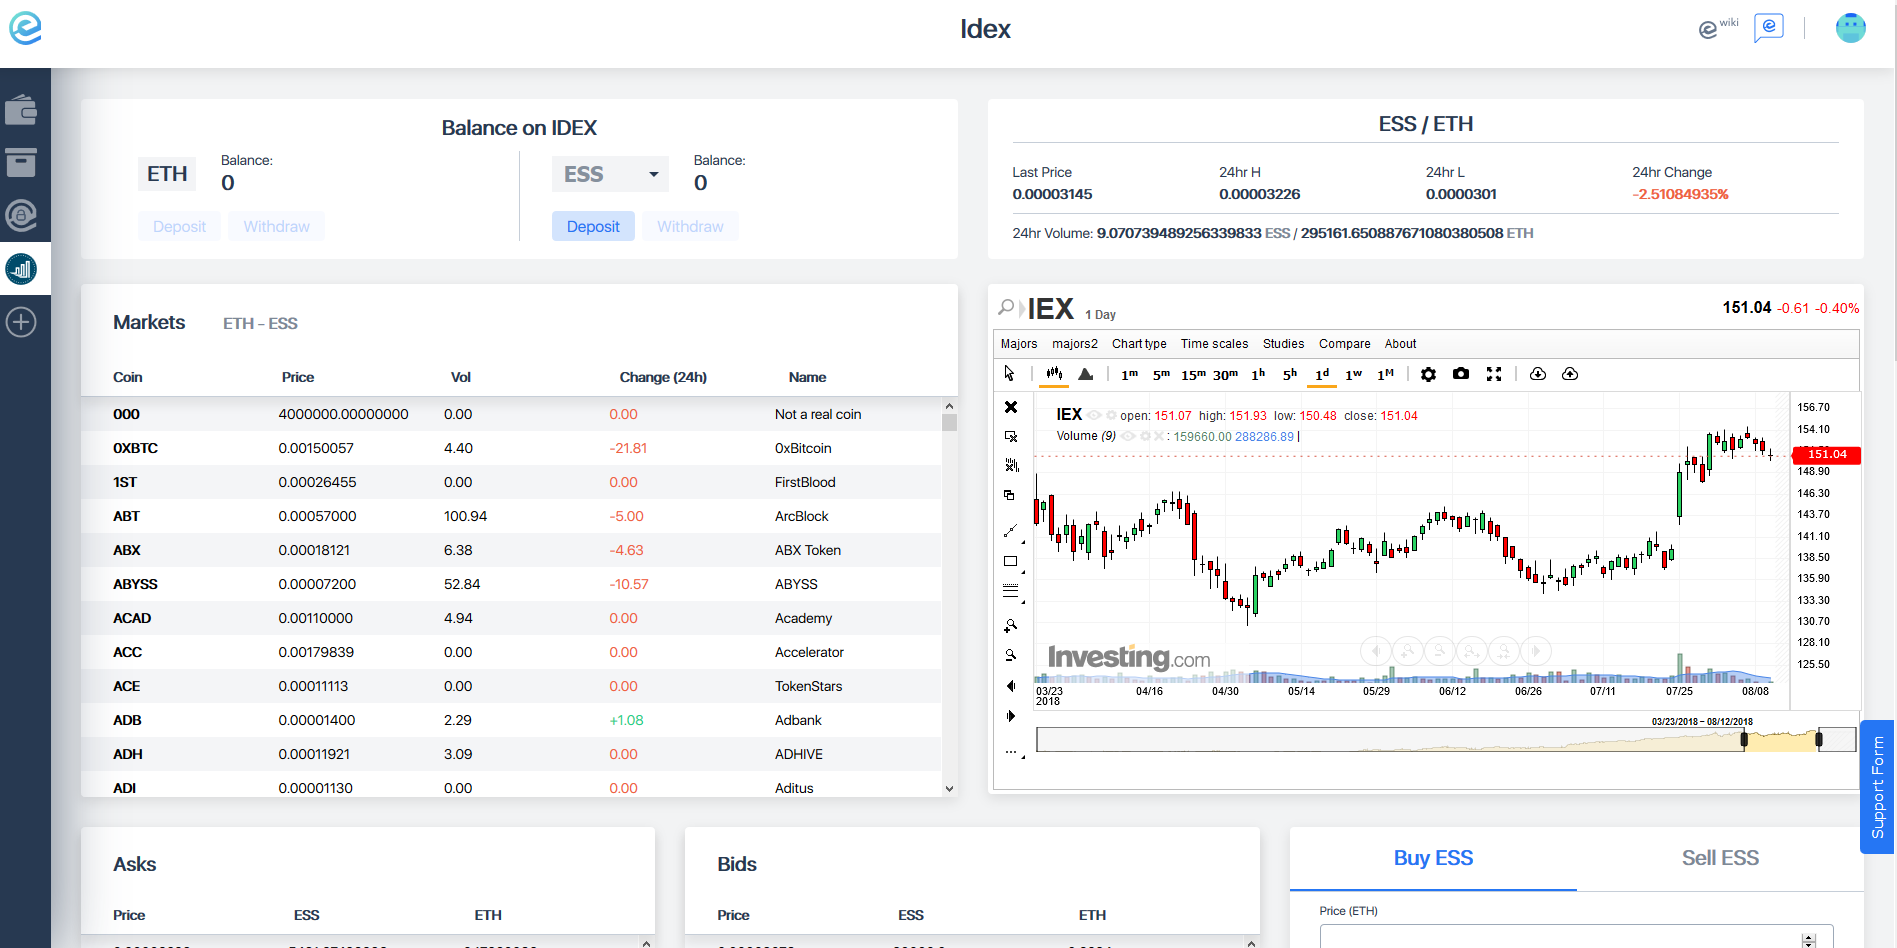Click the ETH Withdraw button
1897x948 pixels.
(276, 227)
